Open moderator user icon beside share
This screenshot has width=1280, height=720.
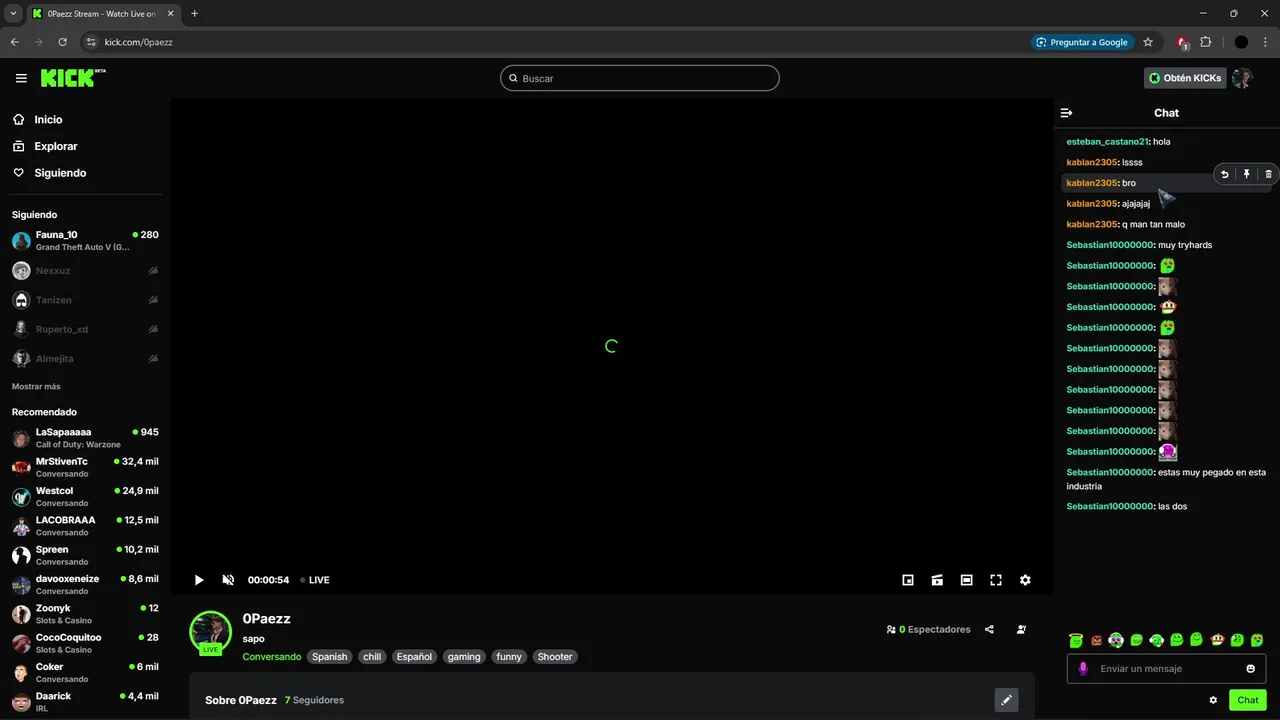pyautogui.click(x=1021, y=630)
